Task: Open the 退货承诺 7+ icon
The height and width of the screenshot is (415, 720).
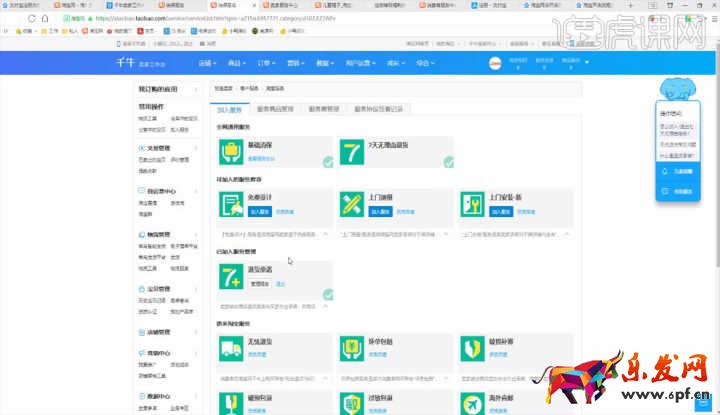Action: [x=231, y=277]
